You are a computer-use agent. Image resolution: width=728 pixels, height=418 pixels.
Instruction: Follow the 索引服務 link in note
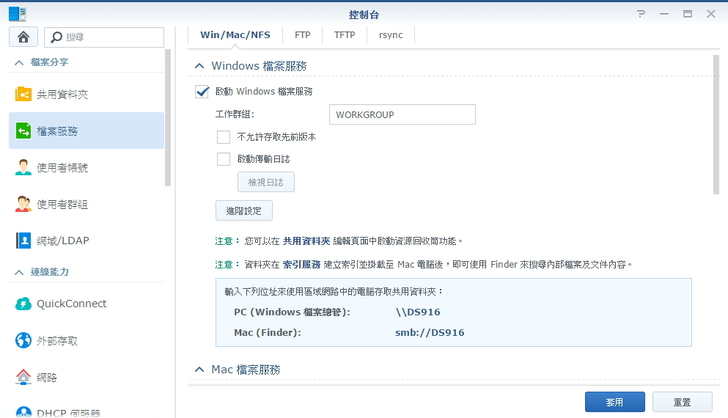(302, 265)
